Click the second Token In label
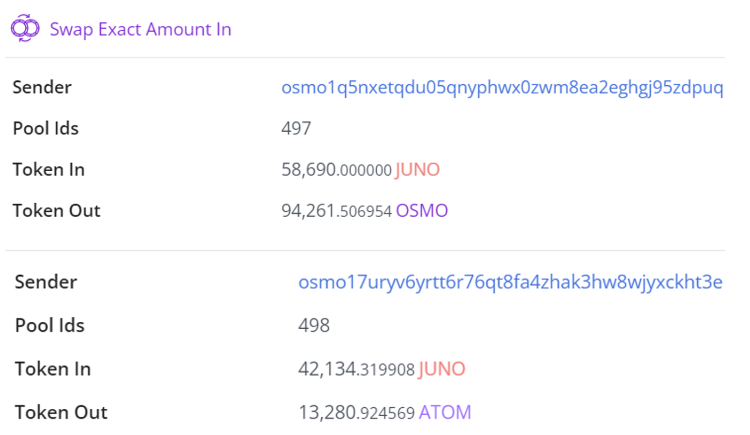Image resolution: width=750 pixels, height=435 pixels. click(x=53, y=369)
